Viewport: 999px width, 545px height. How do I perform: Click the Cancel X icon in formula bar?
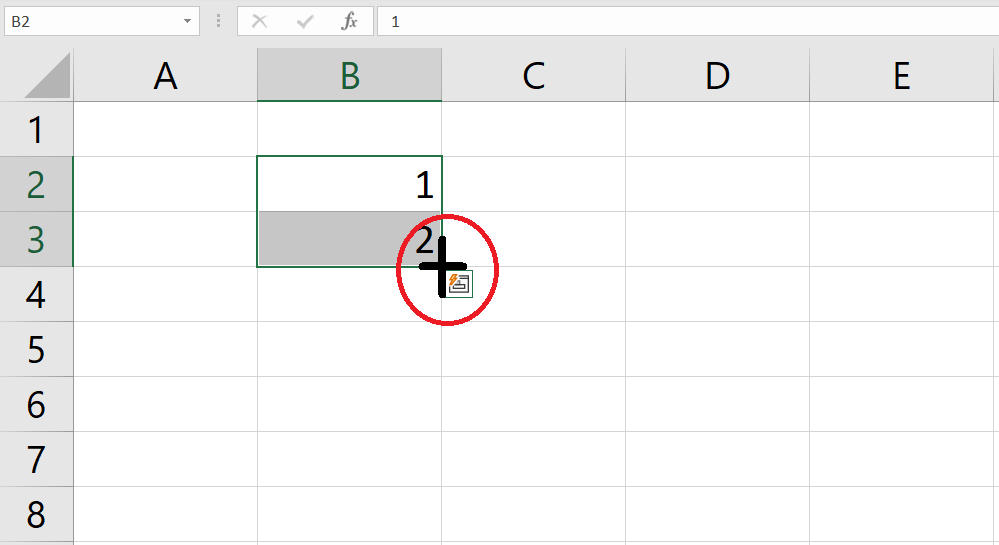click(x=260, y=21)
